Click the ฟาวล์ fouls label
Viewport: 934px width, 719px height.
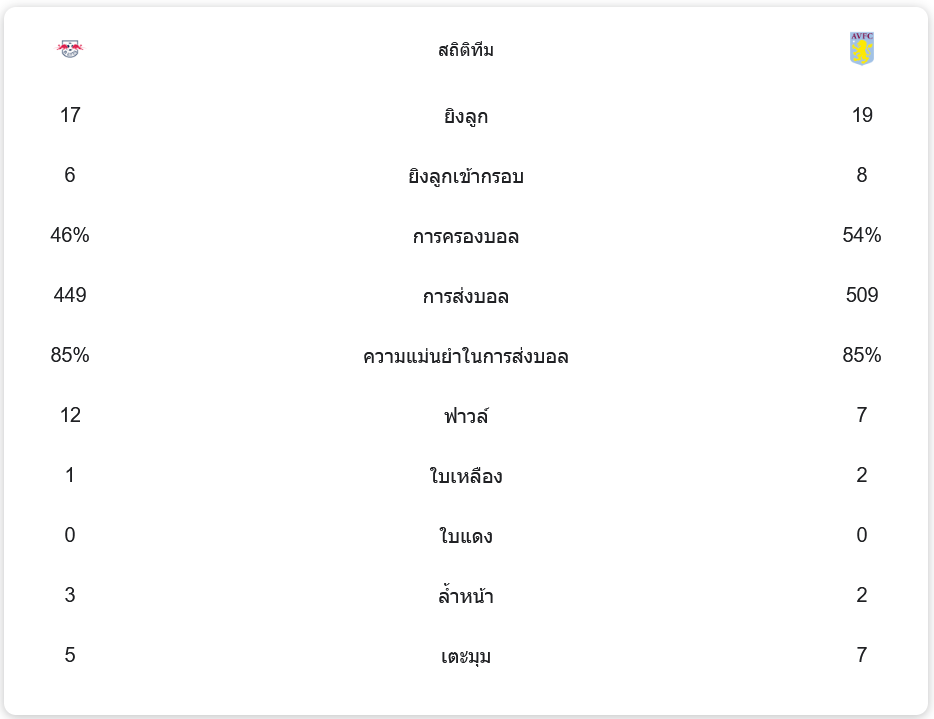(x=466, y=416)
